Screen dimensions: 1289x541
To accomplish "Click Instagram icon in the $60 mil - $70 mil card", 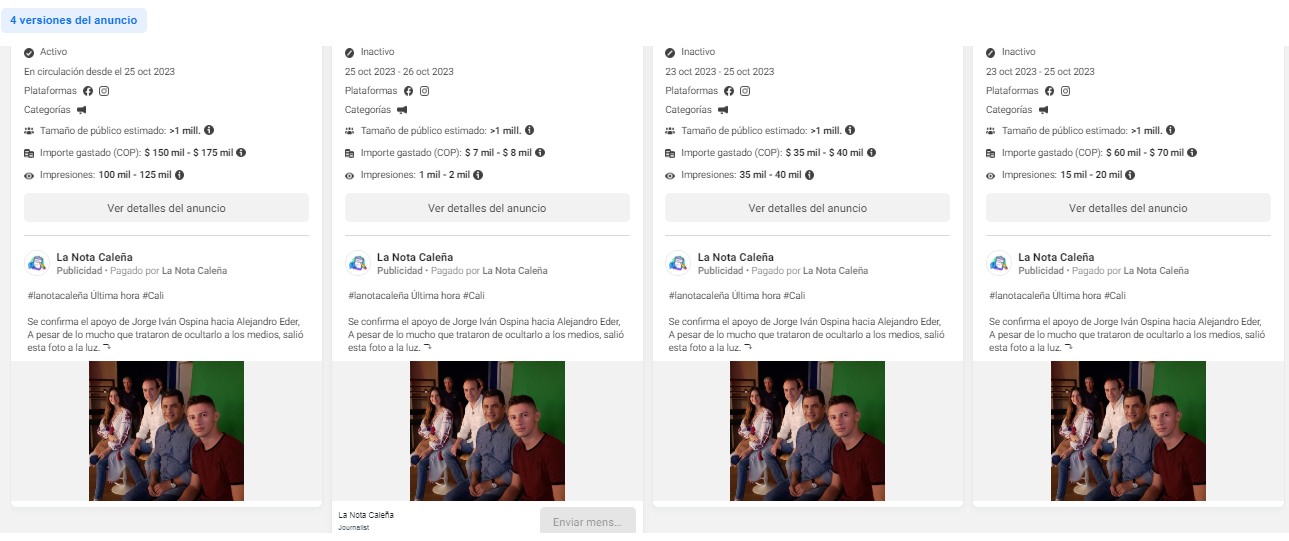I will tap(1065, 91).
